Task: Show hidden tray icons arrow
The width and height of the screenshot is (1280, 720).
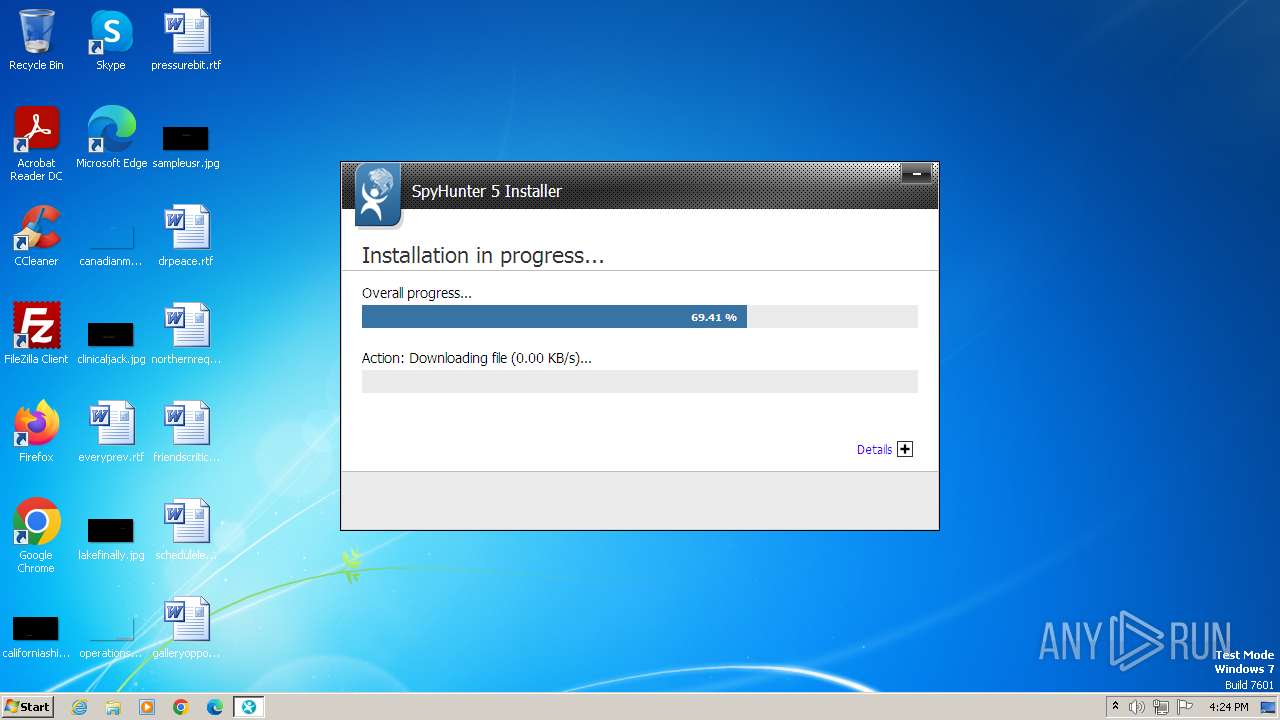Action: pyautogui.click(x=1115, y=707)
